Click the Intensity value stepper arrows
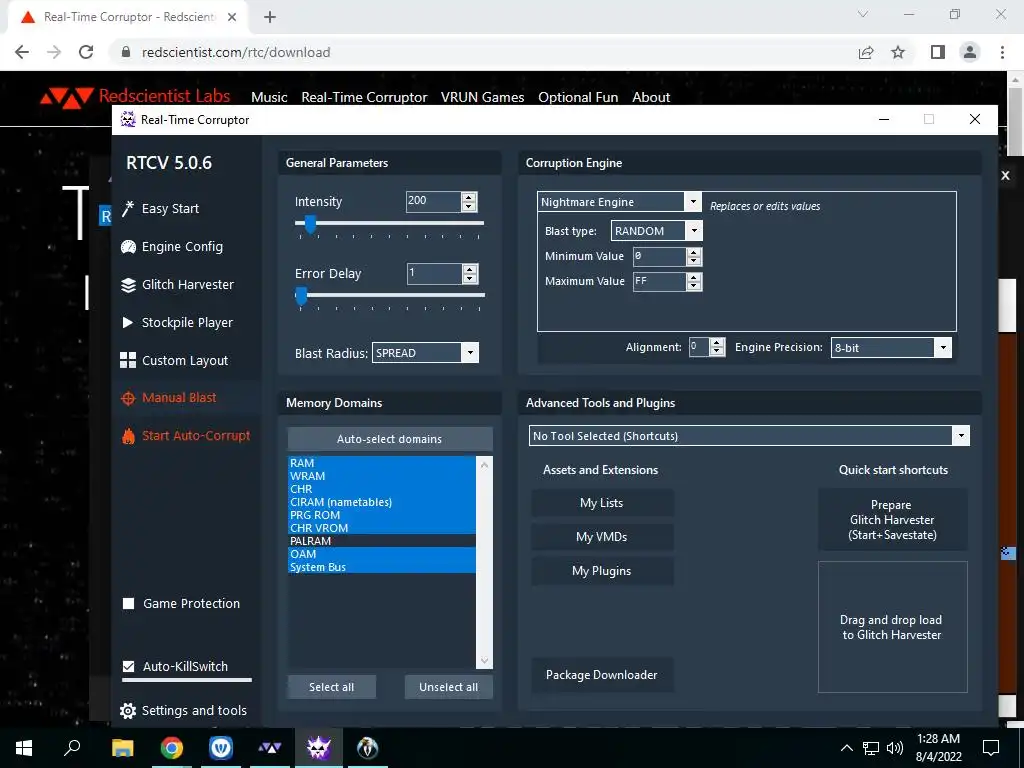1024x768 pixels. tap(469, 202)
